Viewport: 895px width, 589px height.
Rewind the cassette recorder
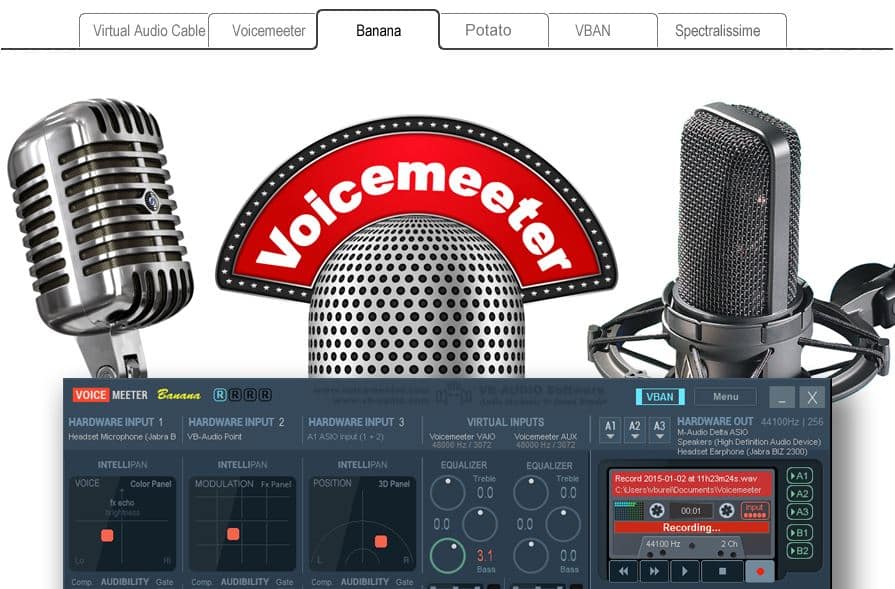pos(623,571)
